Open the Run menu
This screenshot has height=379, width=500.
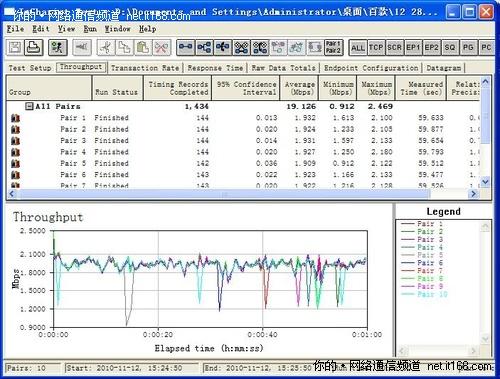point(90,29)
